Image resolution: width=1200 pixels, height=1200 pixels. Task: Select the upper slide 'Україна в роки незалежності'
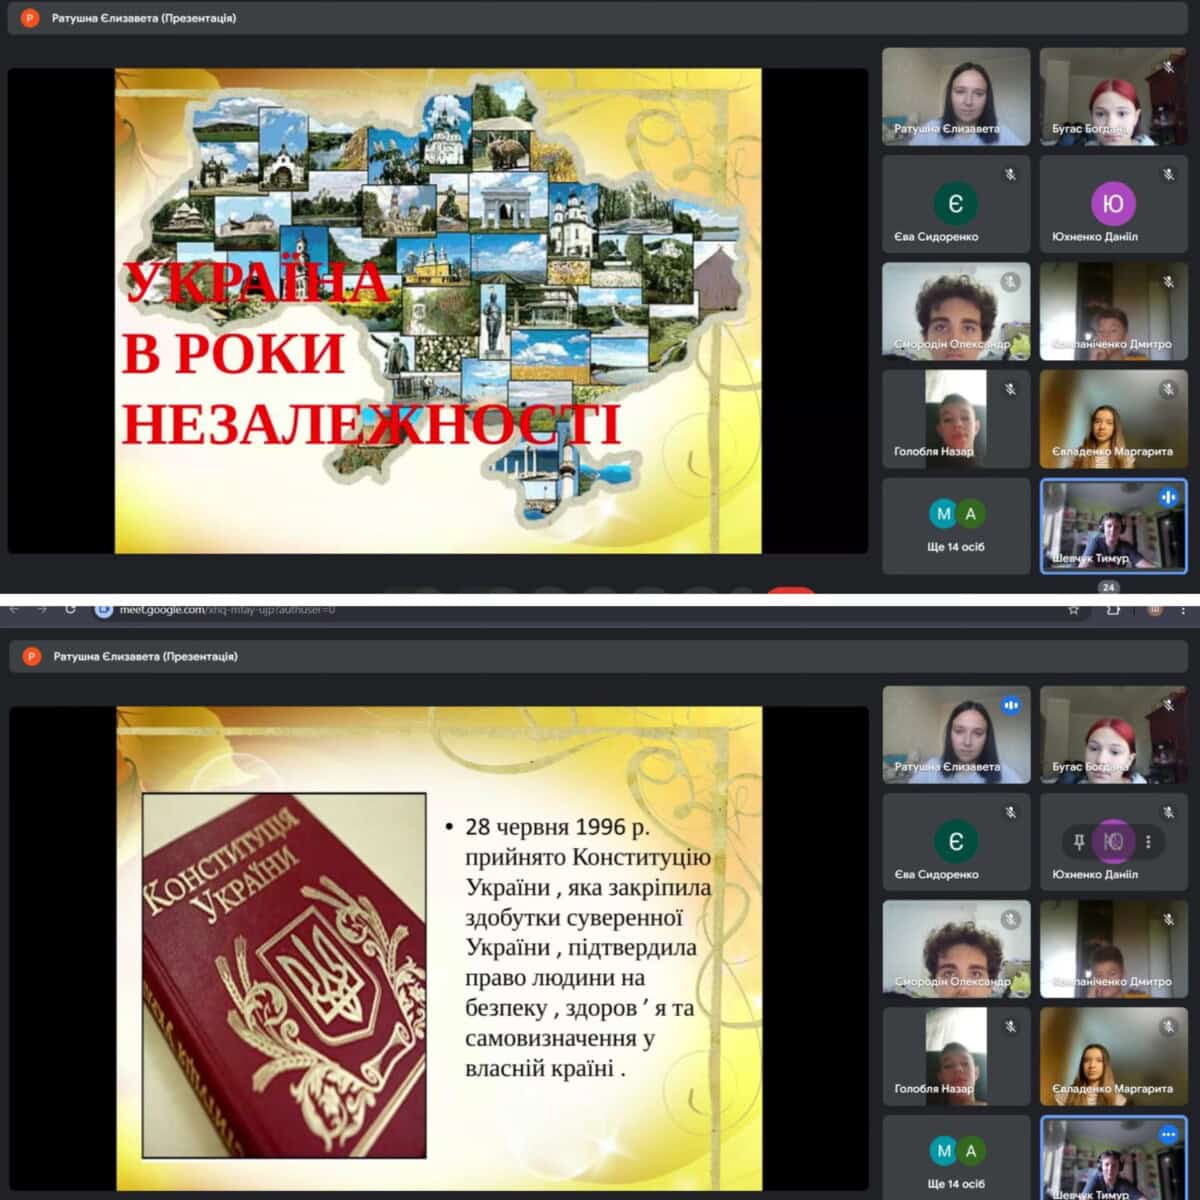[438, 310]
